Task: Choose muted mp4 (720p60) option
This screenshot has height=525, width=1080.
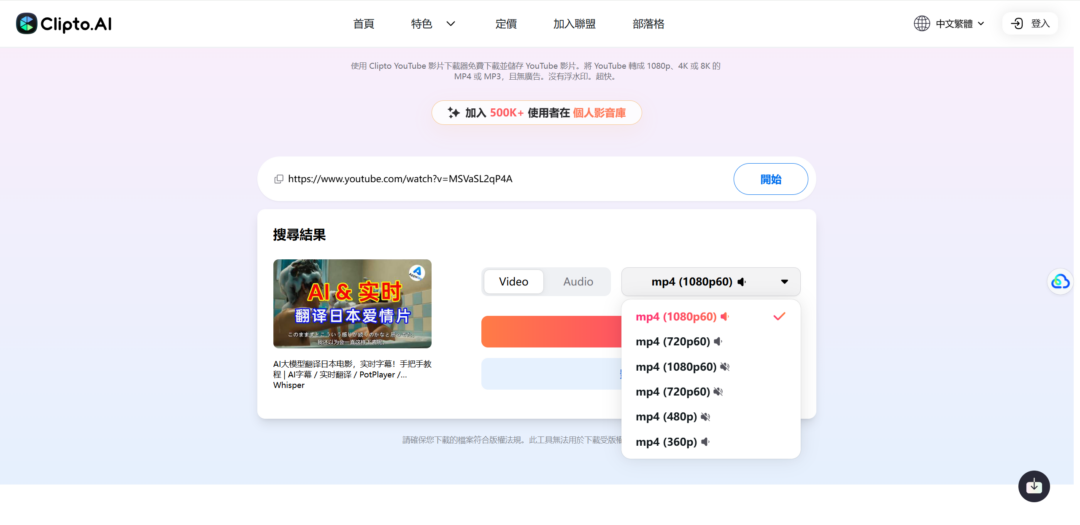Action: (711, 391)
